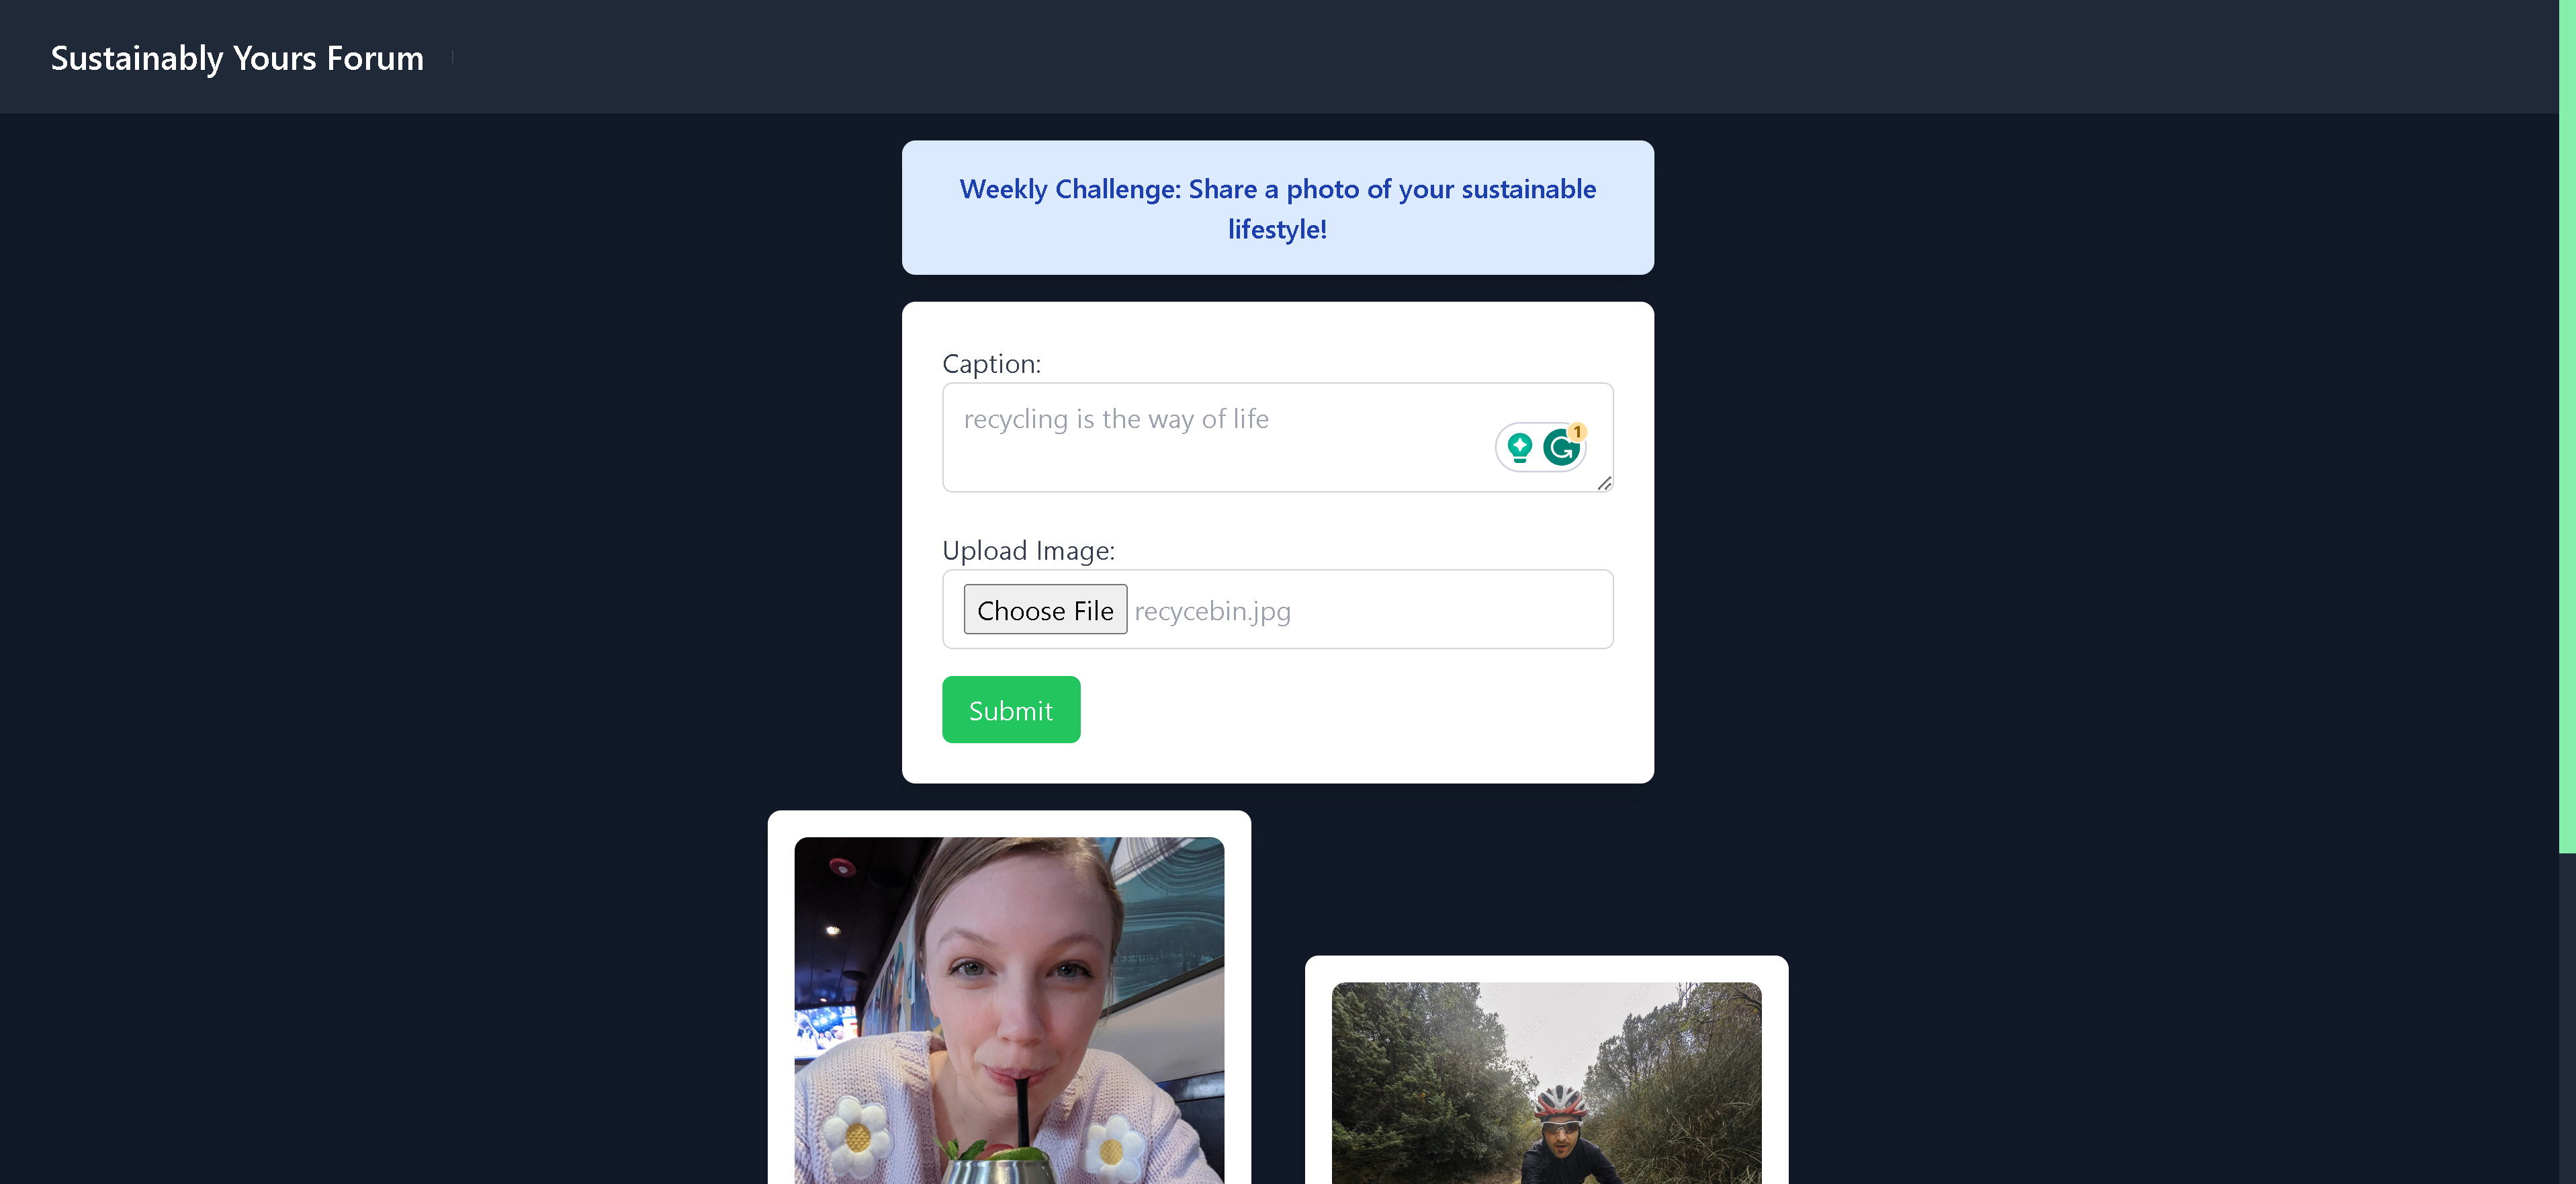Screen dimensions: 2576x1184
Task: Submit the sustainable lifestyle post
Action: click(x=1010, y=709)
